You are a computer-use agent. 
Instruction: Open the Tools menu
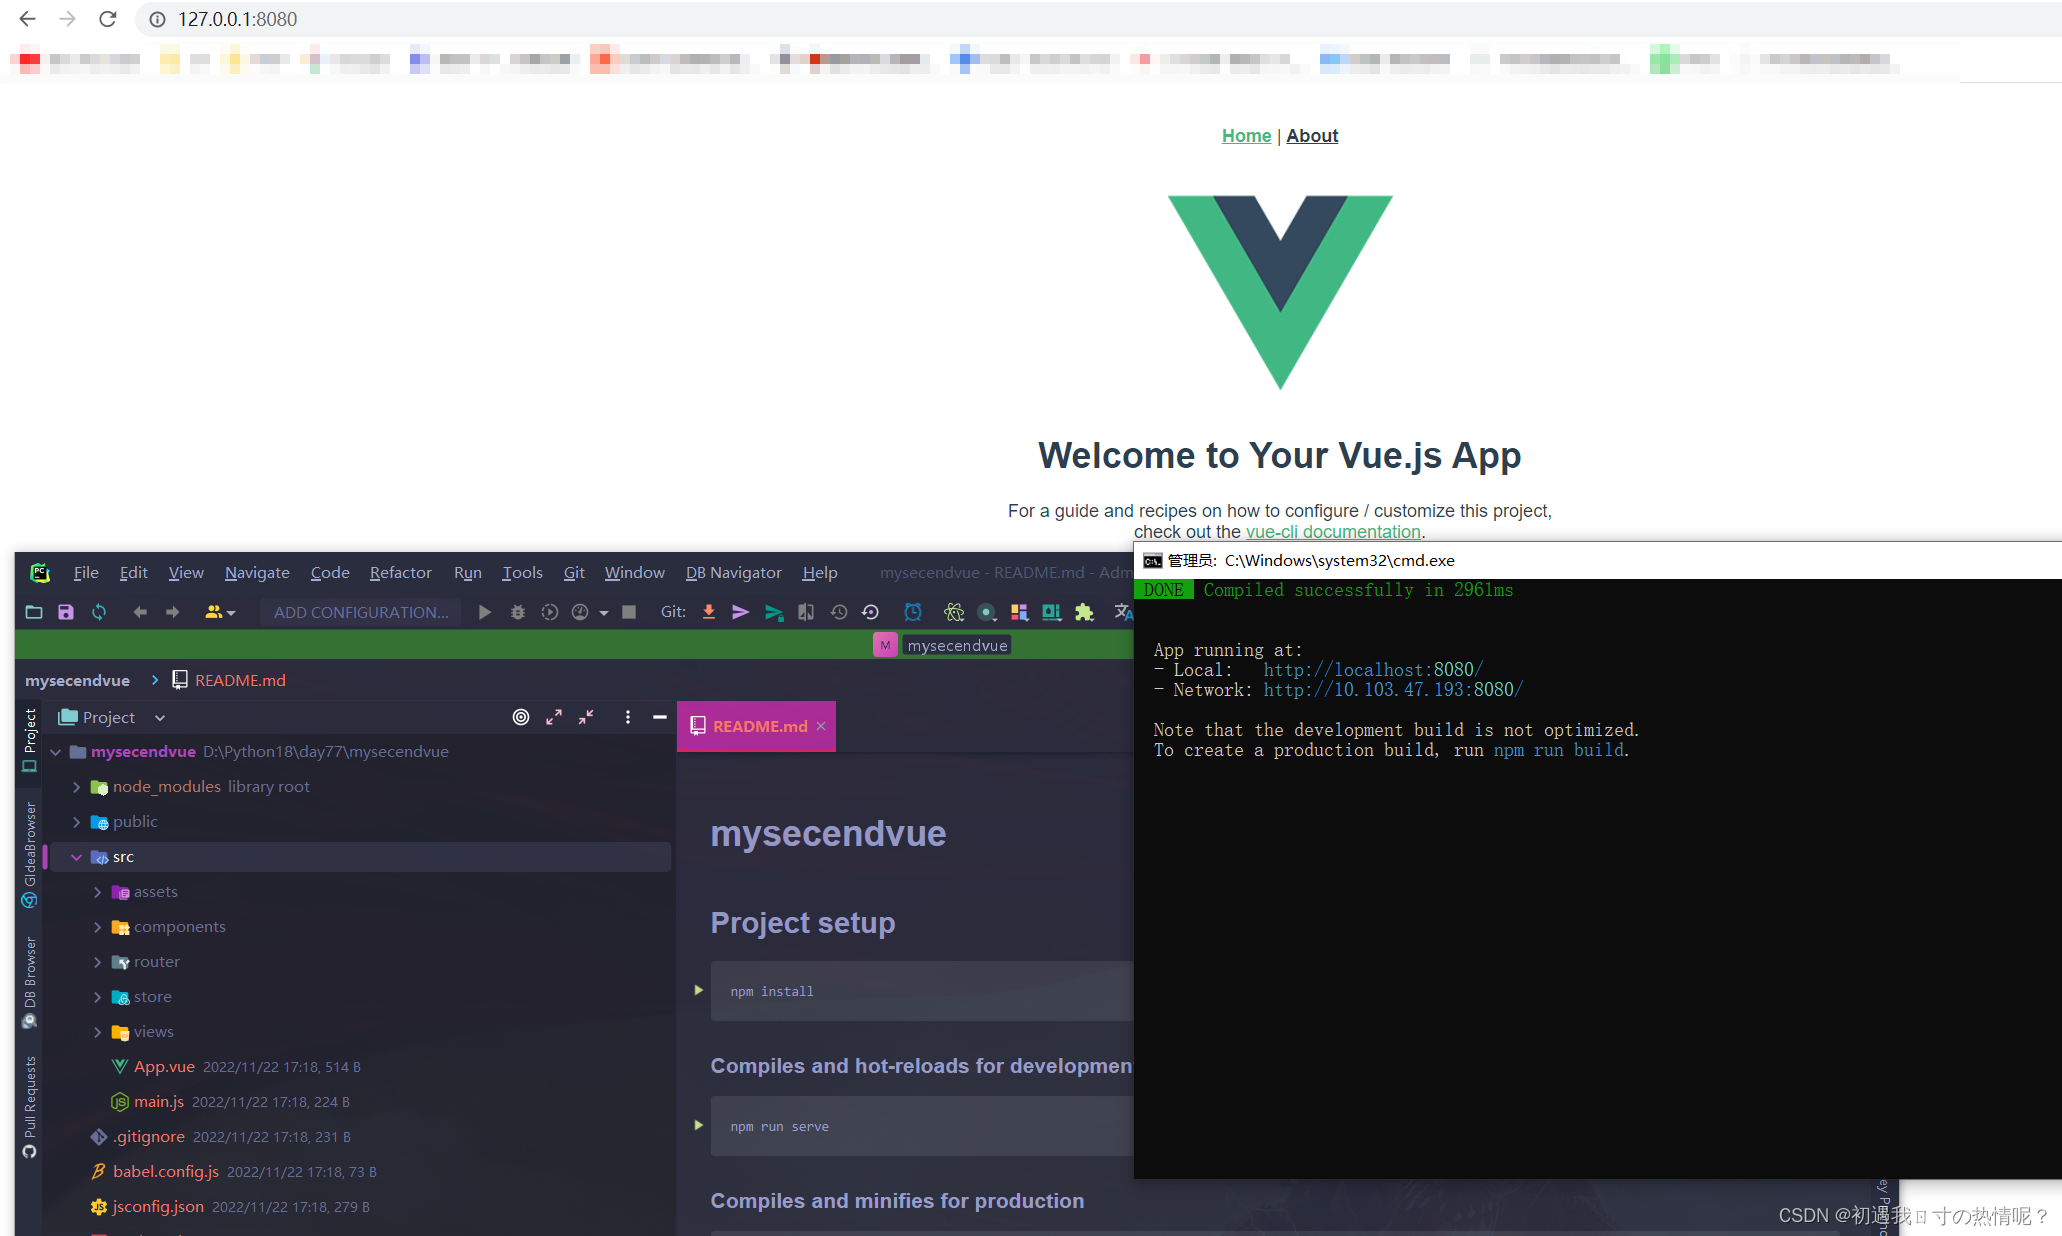522,572
